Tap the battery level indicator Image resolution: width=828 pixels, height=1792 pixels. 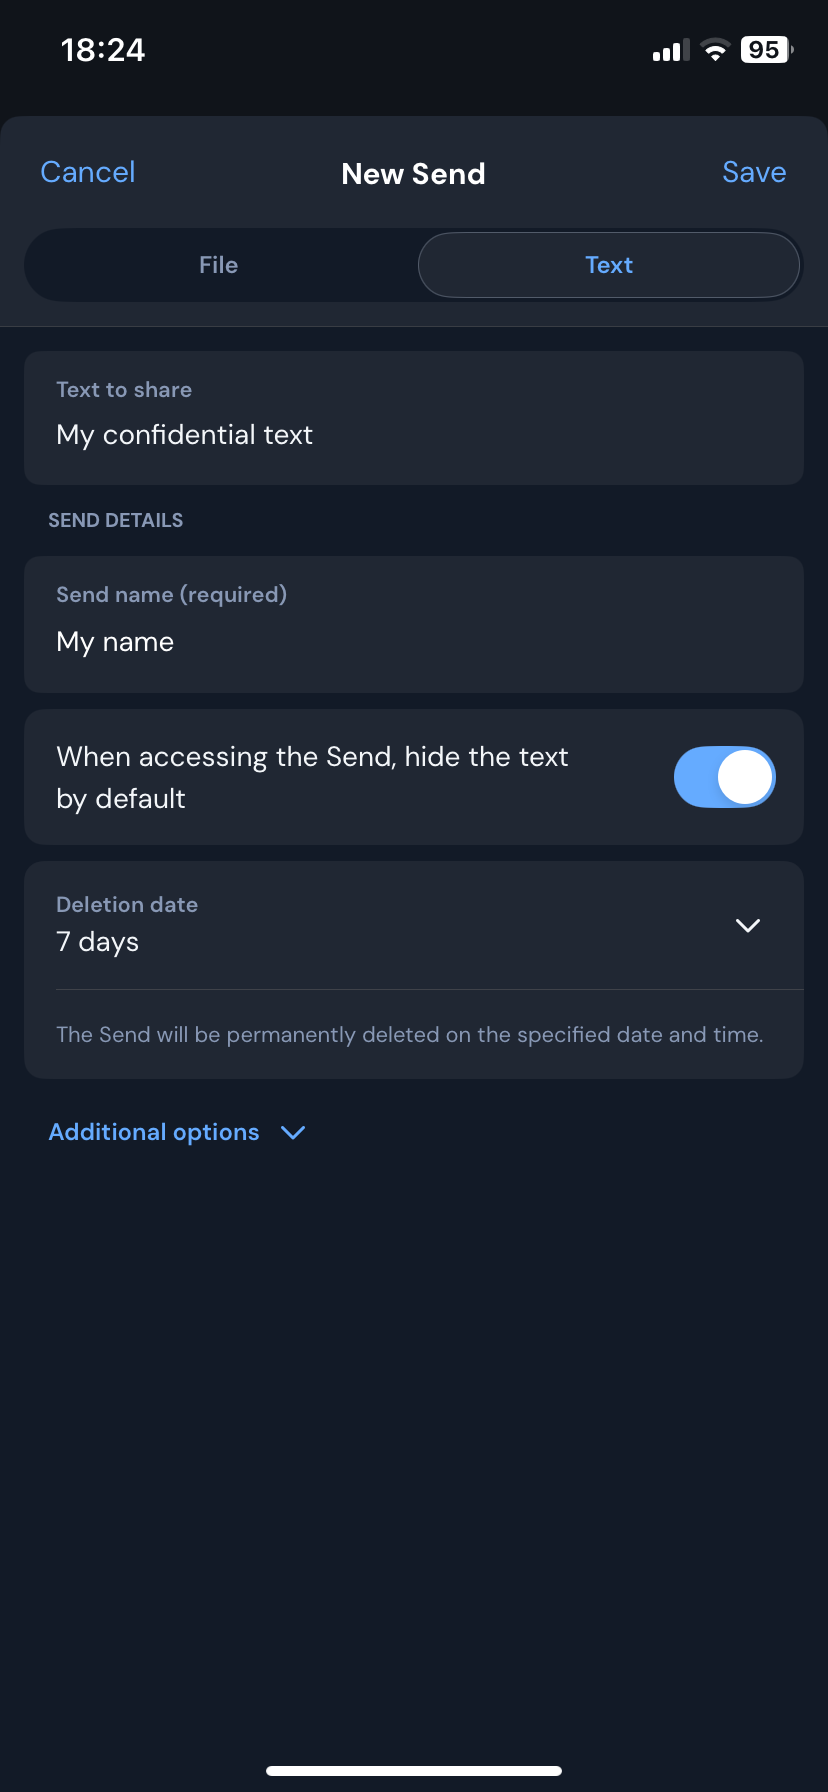[766, 50]
